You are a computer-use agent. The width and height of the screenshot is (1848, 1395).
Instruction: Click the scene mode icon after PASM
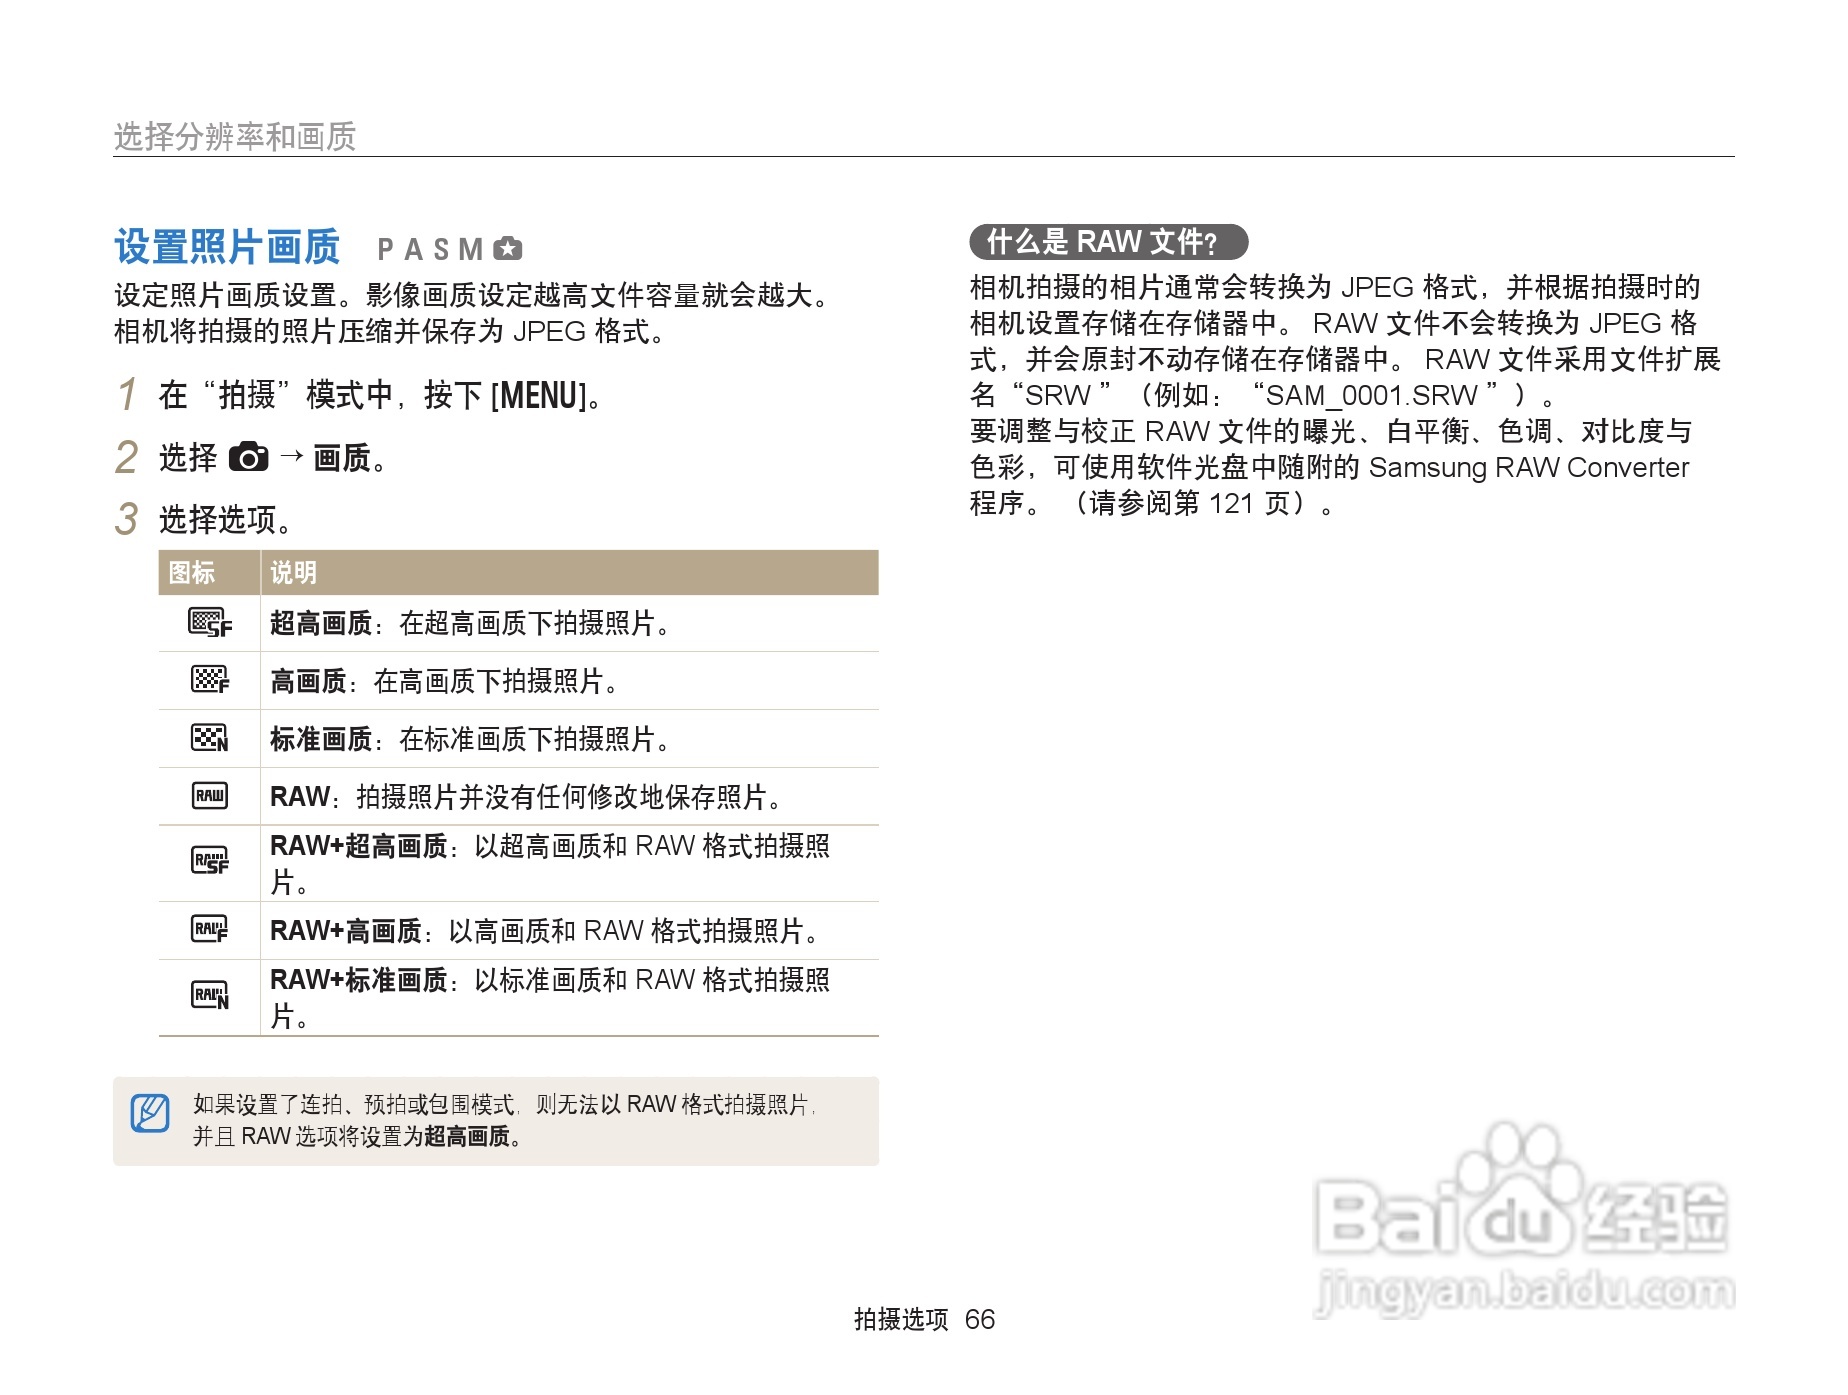[508, 248]
